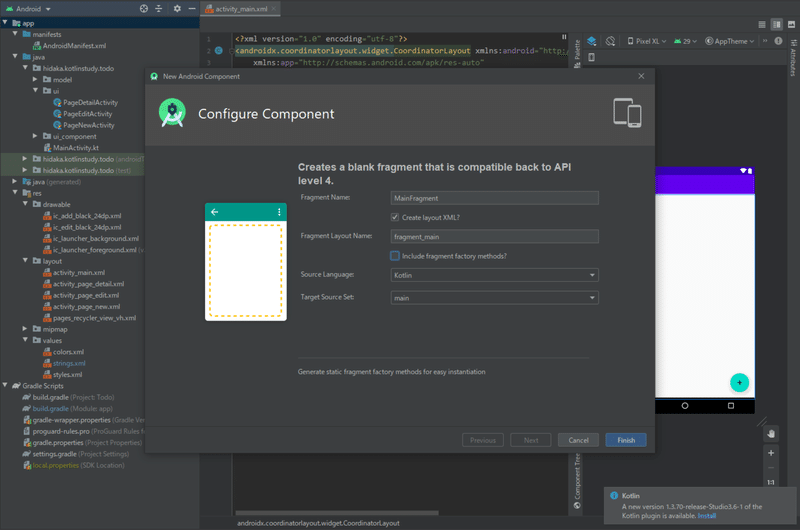Open the Target Source Set dropdown
Image resolution: width=800 pixels, height=530 pixels.
(494, 298)
